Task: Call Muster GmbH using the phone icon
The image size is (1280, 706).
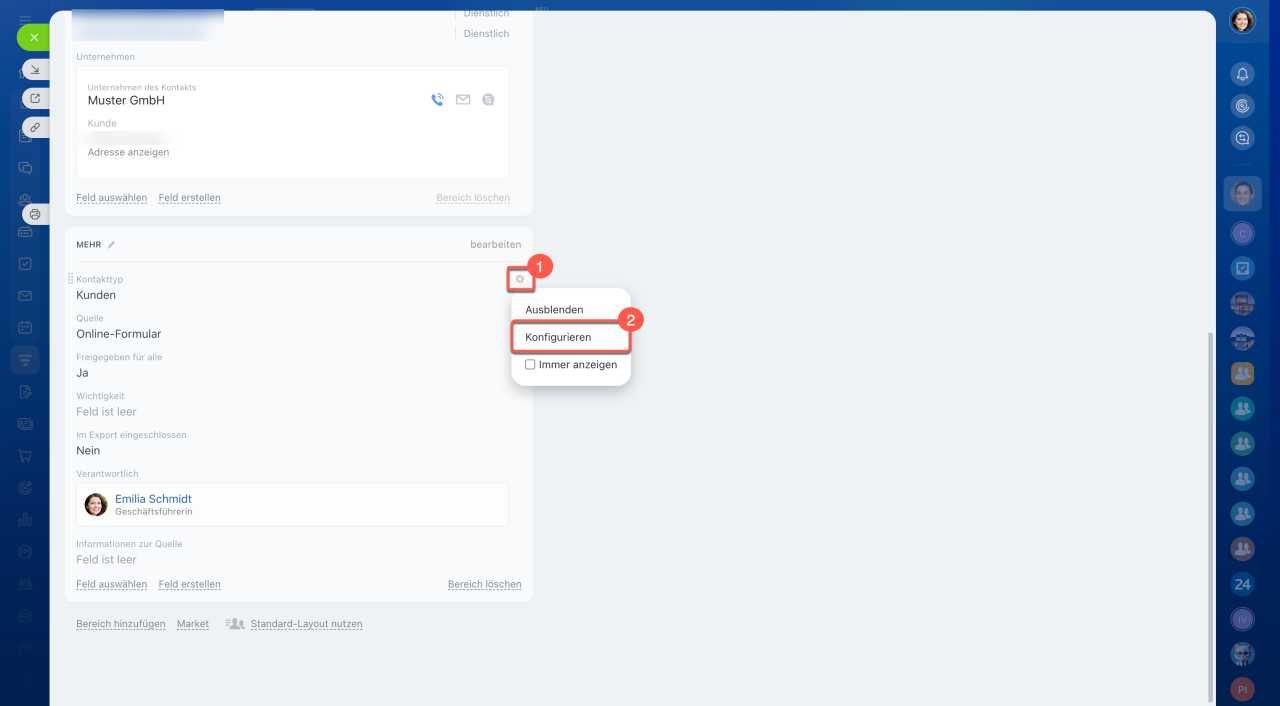Action: [x=437, y=100]
